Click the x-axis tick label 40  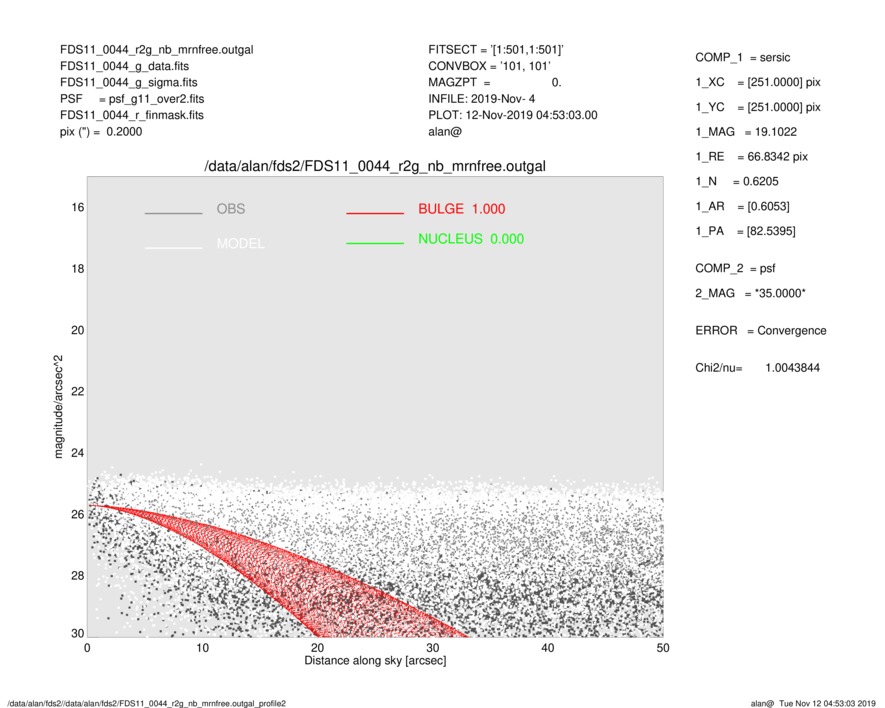pos(547,648)
